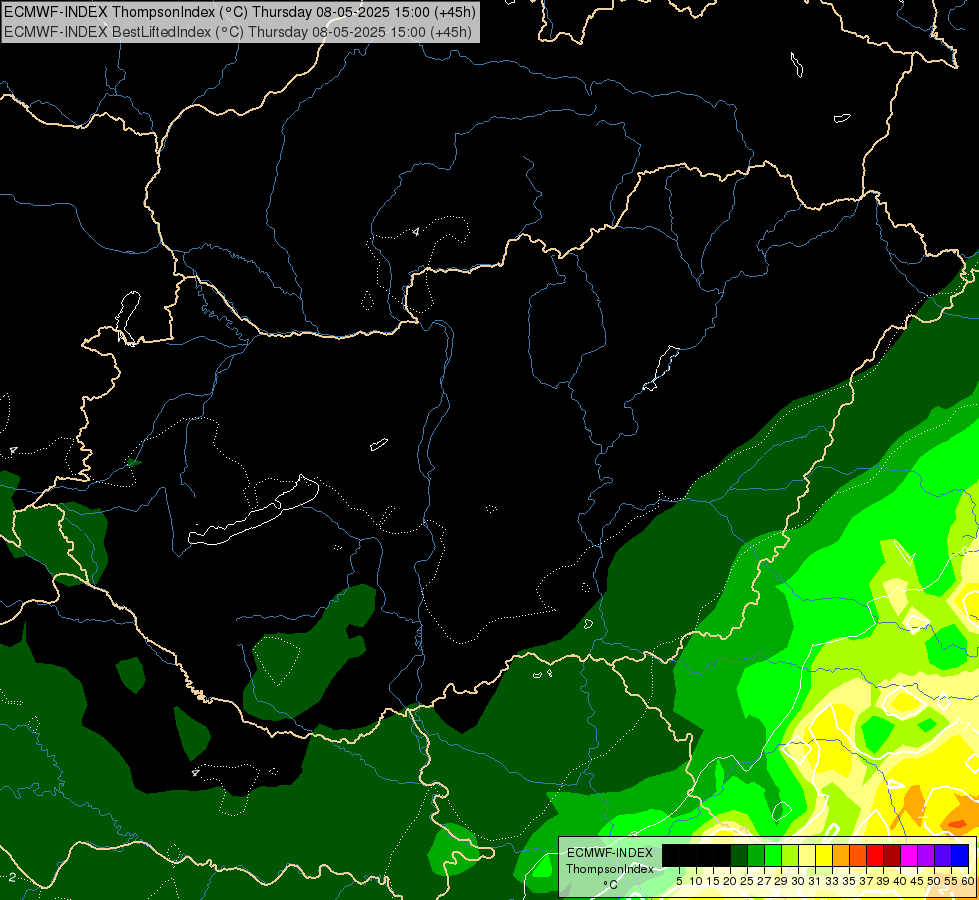This screenshot has height=900, width=979.
Task: Select the dark green legend swatch (20–25)
Action: click(739, 855)
